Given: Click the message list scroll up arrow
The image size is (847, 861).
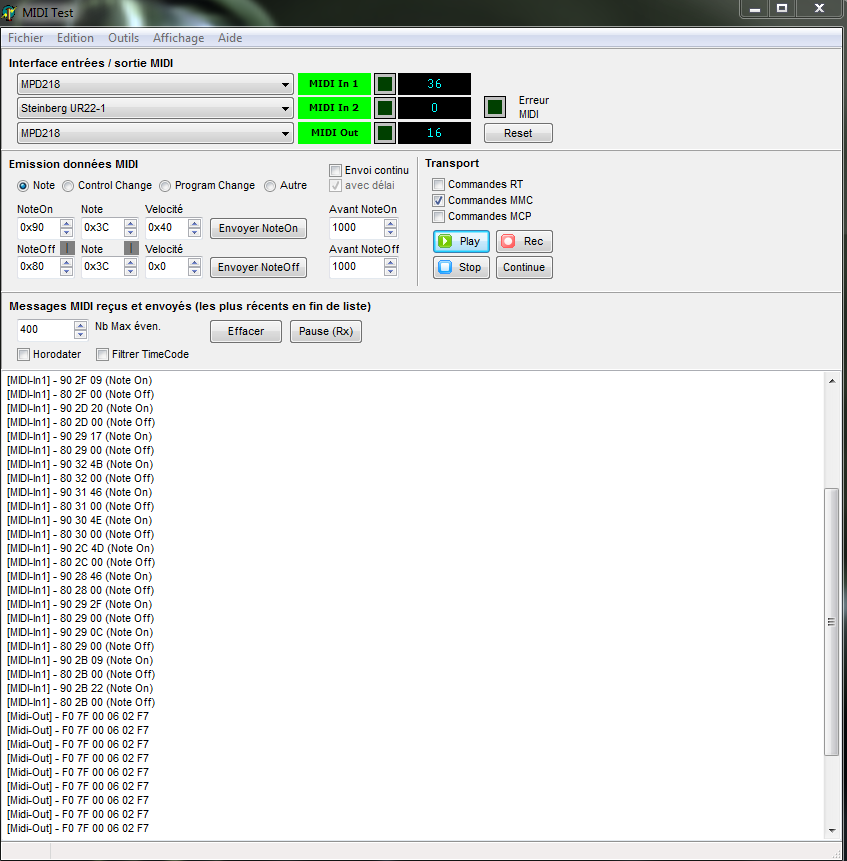Looking at the screenshot, I should [x=832, y=381].
